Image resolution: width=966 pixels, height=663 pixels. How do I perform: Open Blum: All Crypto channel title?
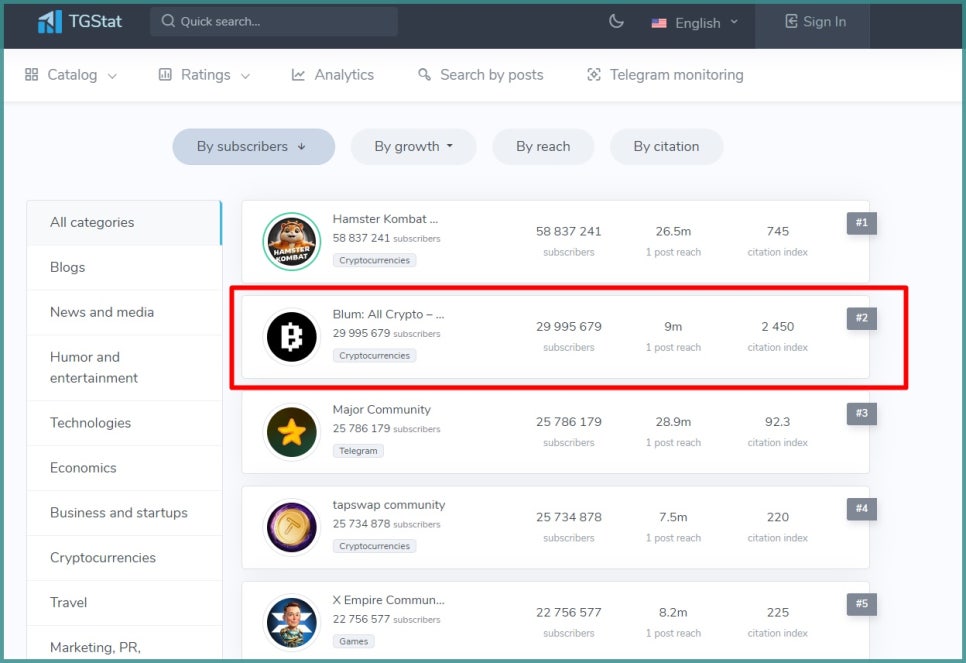(x=388, y=314)
